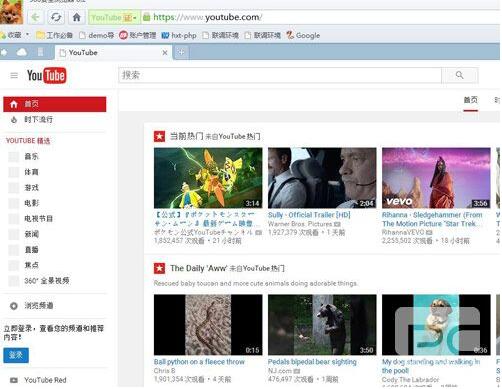Play the Pedals bipedal bear thumbnail
The width and height of the screenshot is (502, 389).
pos(322,325)
